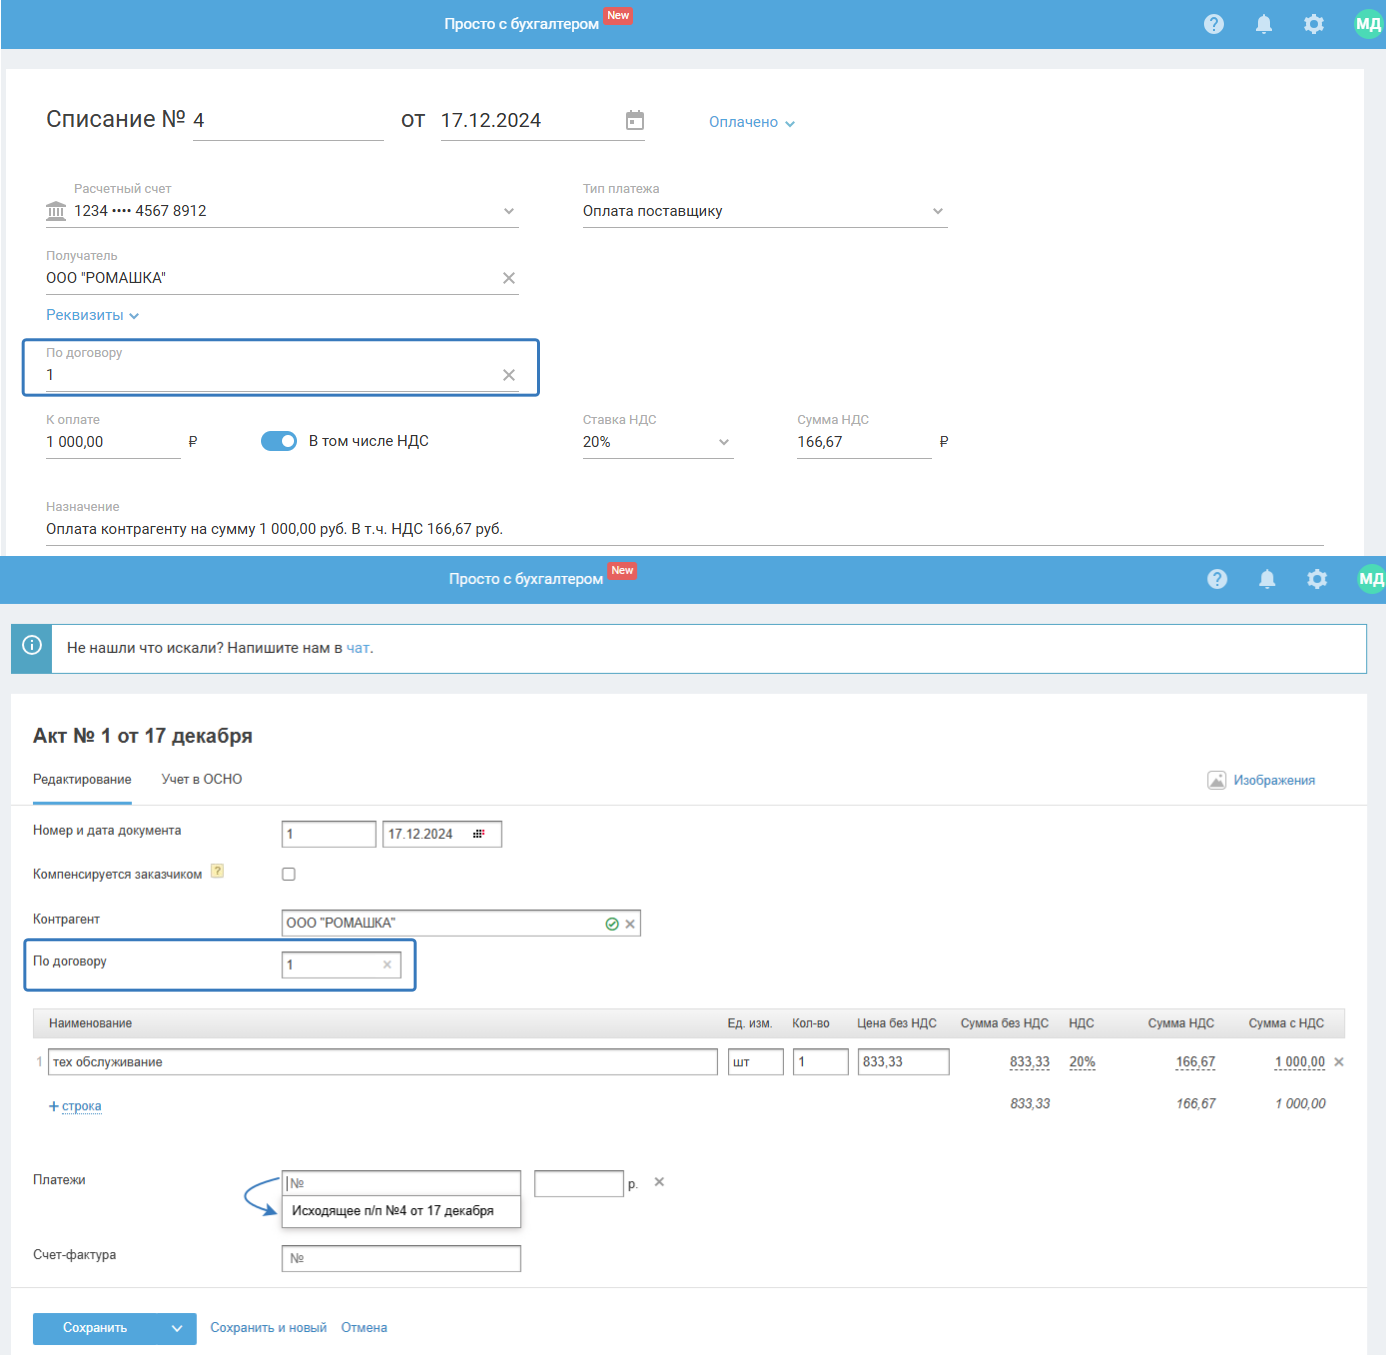The image size is (1386, 1356).
Task: Switch to the Учет в ОСНО tab
Action: click(202, 779)
